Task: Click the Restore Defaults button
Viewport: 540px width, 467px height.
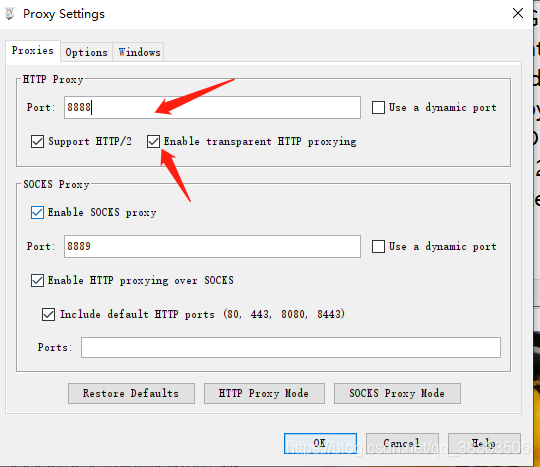Action: pos(131,393)
